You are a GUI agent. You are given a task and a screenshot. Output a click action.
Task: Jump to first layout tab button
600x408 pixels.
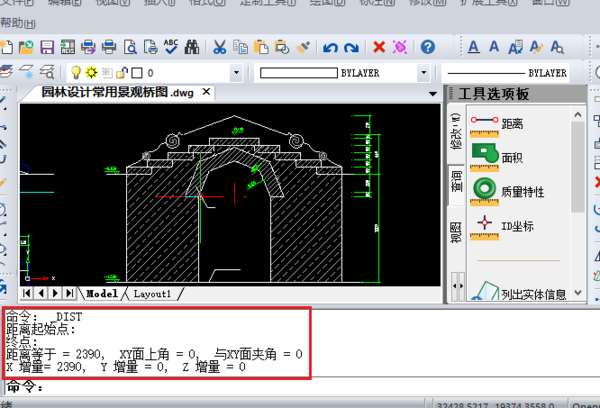27,293
